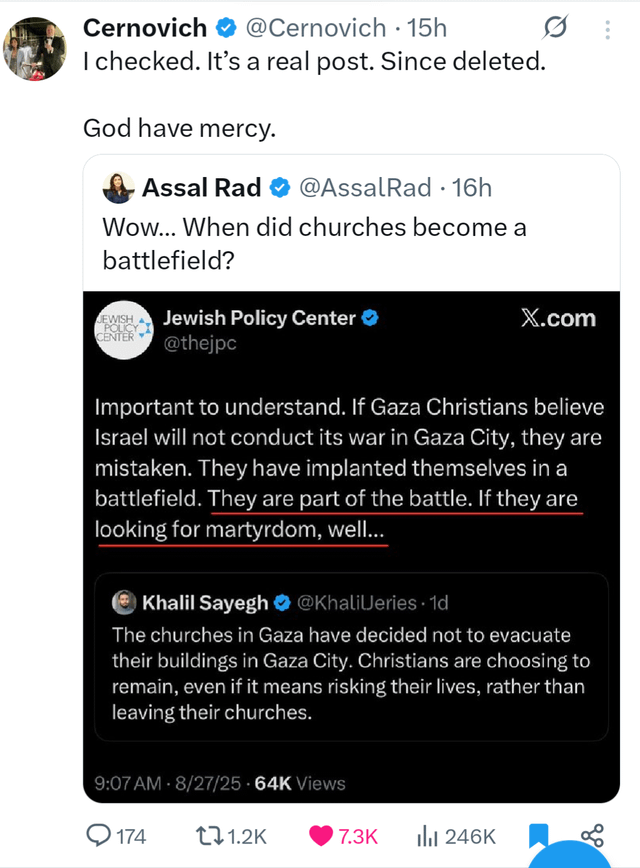This screenshot has width=640, height=868.
Task: Toggle the bookmark on this post
Action: [x=539, y=836]
